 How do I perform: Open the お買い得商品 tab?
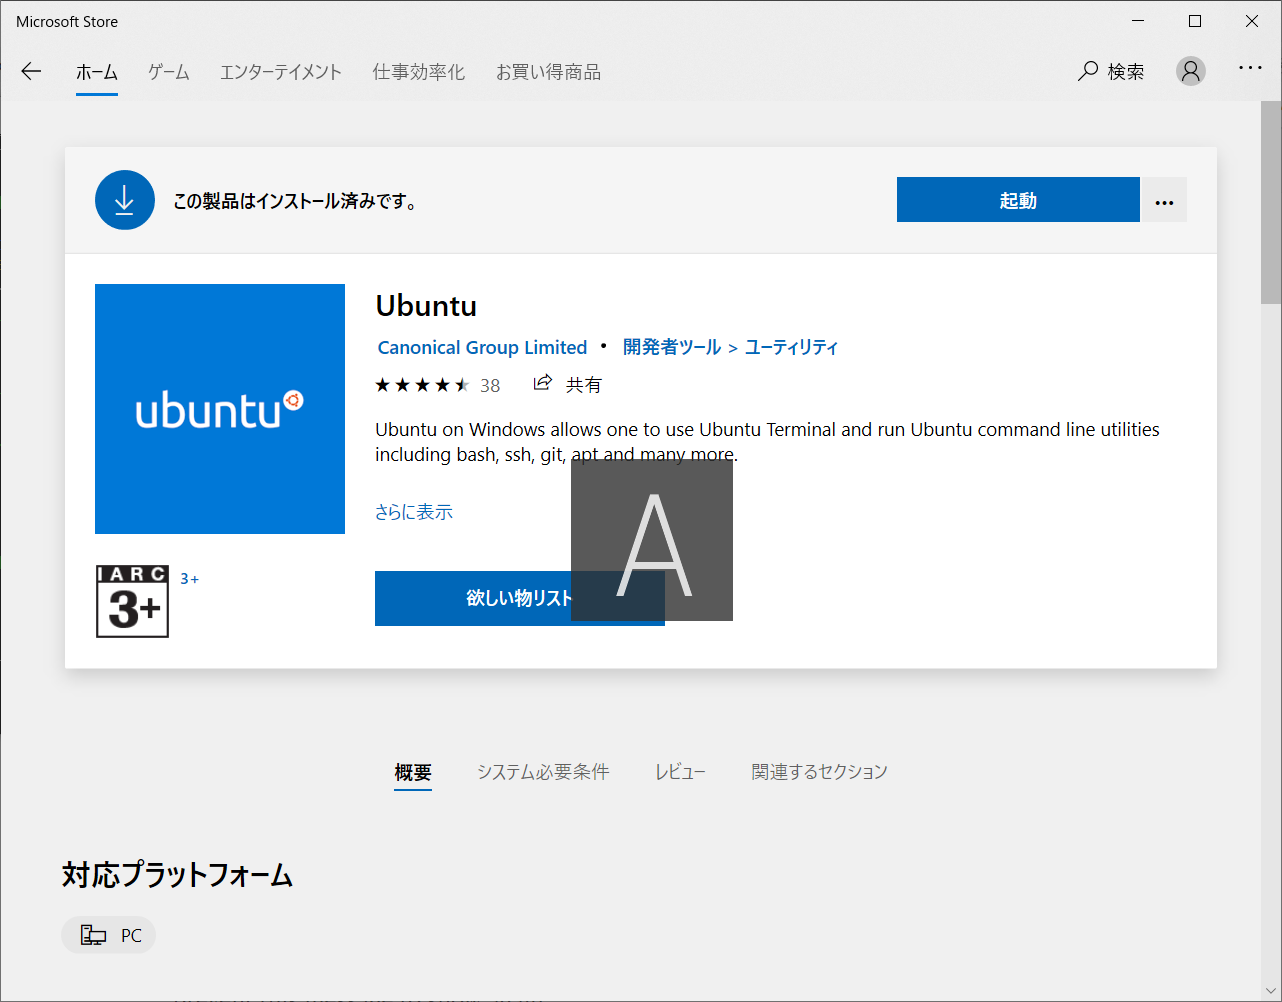[x=549, y=72]
